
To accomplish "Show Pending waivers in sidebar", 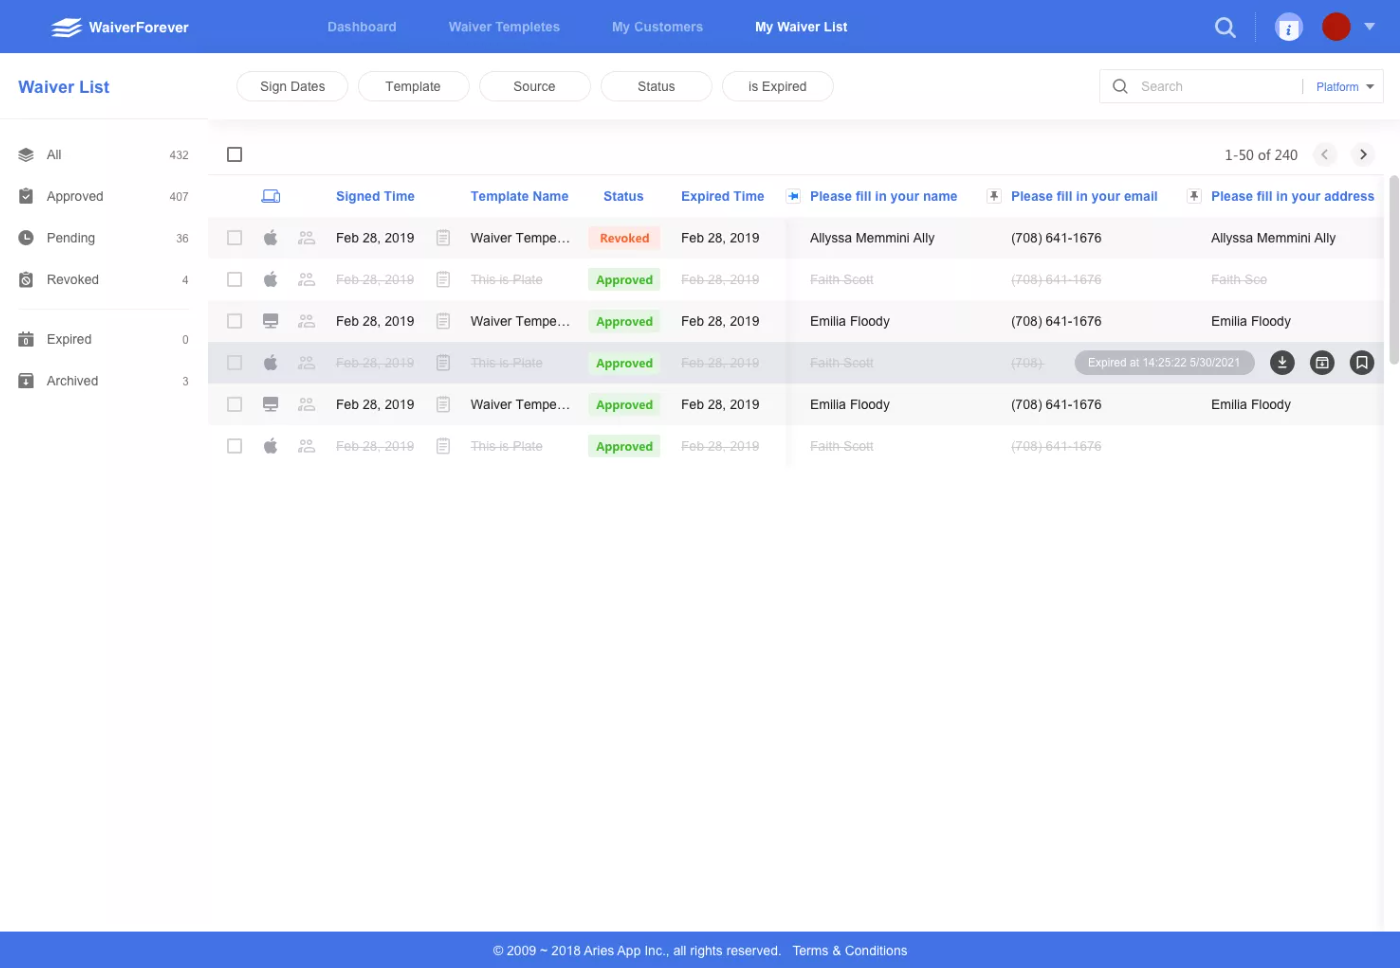I will tap(71, 238).
